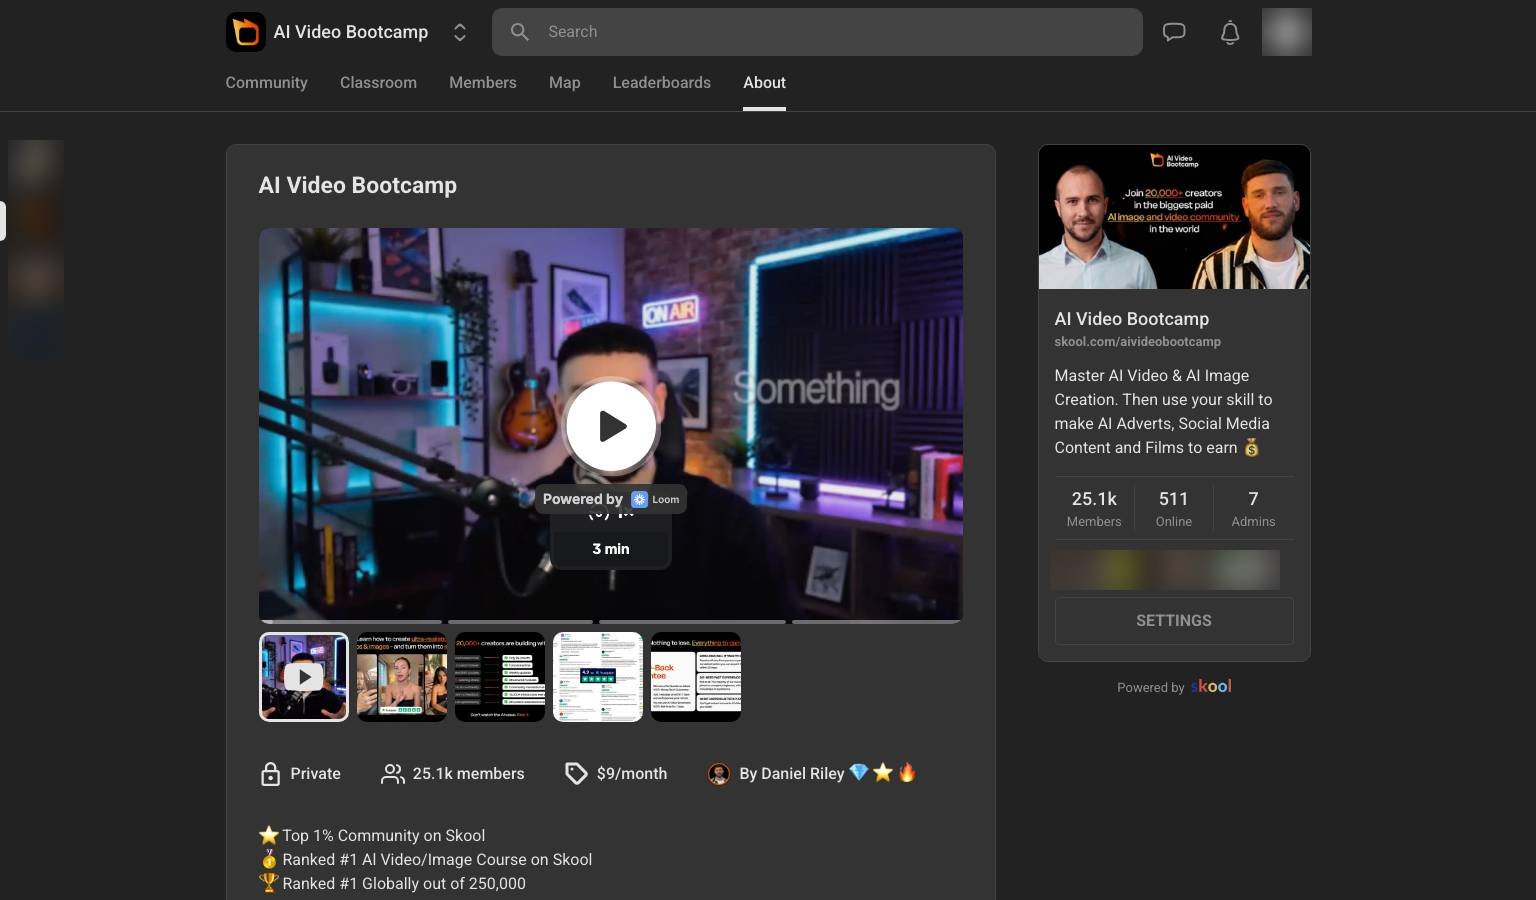The image size is (1536, 900).
Task: Open the chat messages icon
Action: (x=1174, y=32)
